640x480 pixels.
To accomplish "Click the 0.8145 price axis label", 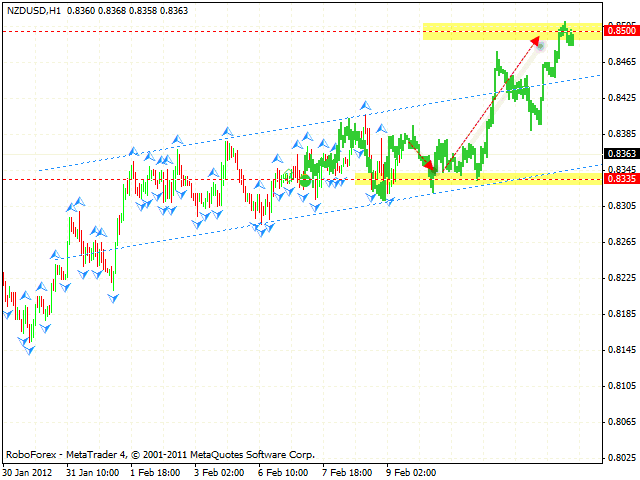I will pyautogui.click(x=622, y=350).
